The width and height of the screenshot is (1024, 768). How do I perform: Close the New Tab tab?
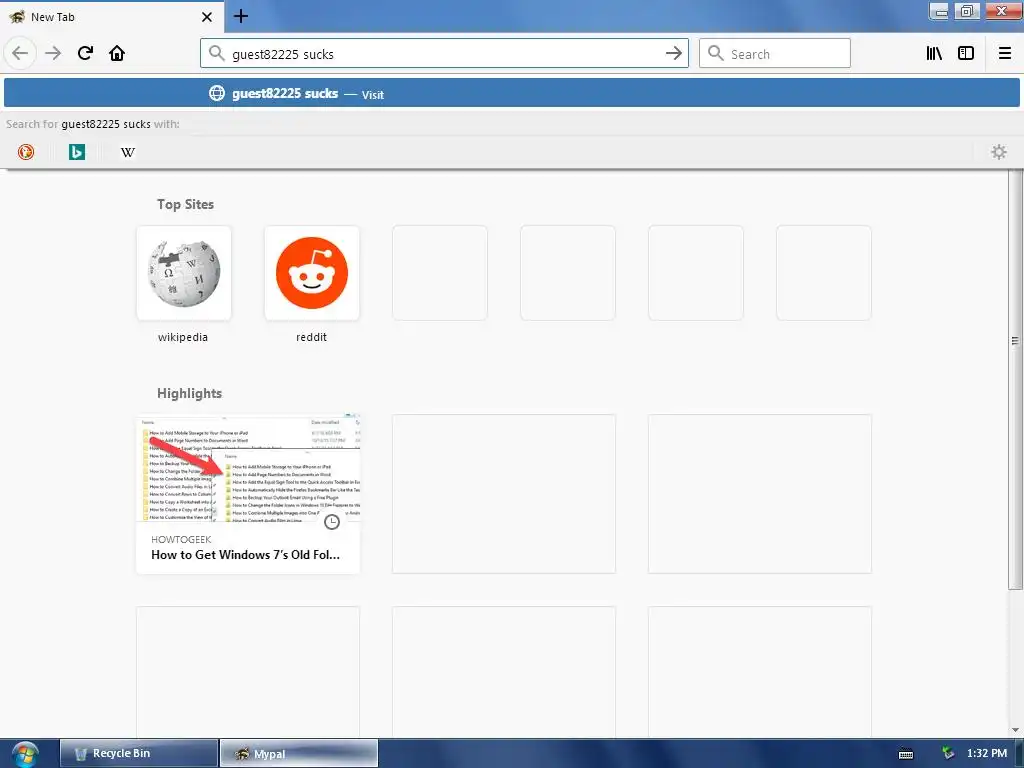tap(207, 17)
